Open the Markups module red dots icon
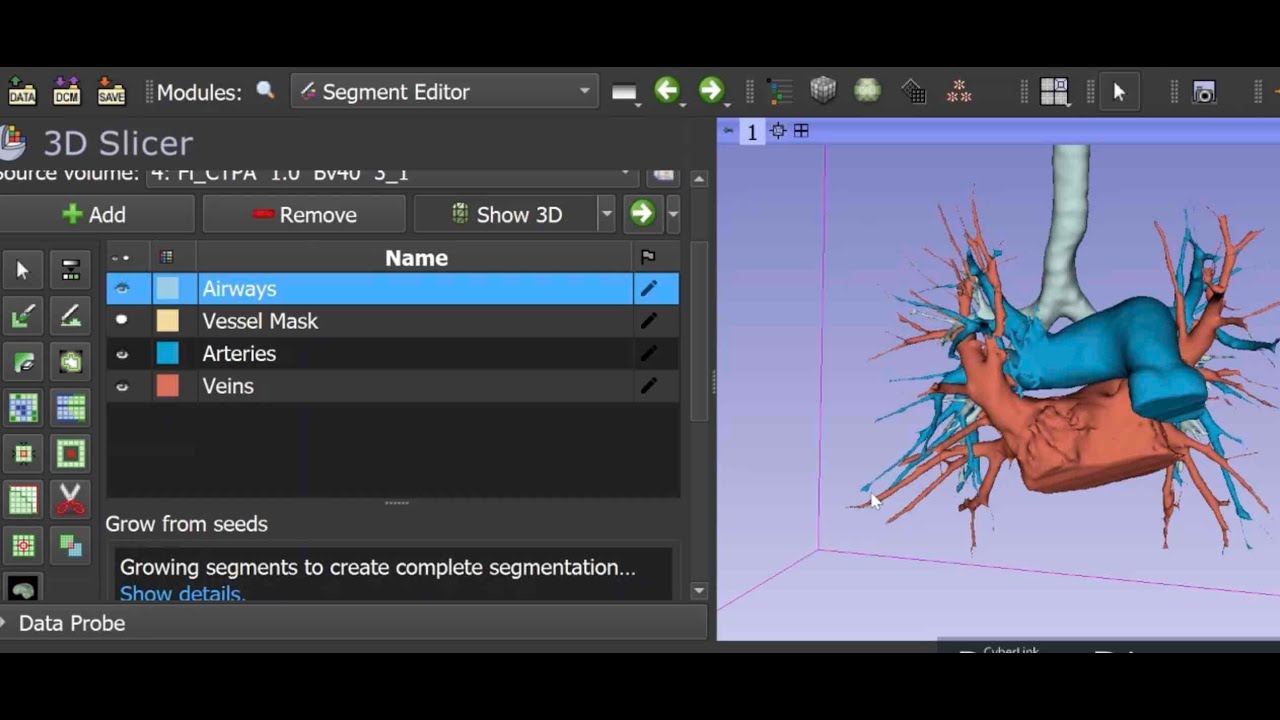Viewport: 1280px width, 720px height. (x=959, y=91)
